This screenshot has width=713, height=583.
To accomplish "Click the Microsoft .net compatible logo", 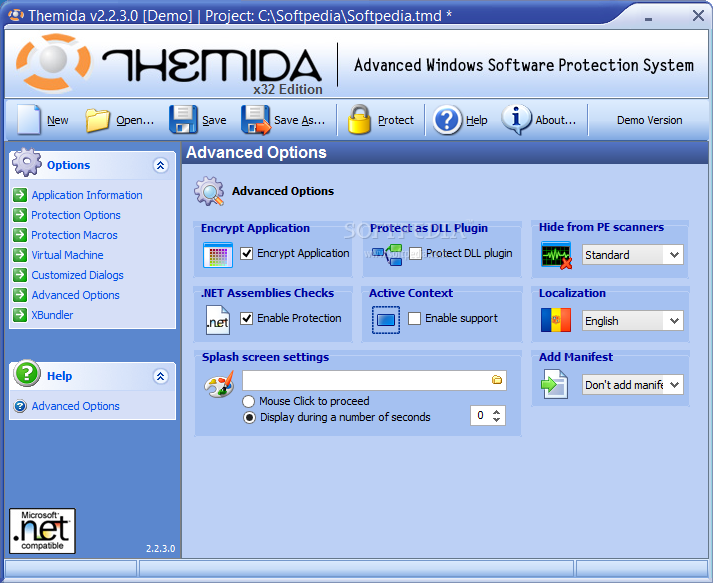I will click(x=42, y=531).
